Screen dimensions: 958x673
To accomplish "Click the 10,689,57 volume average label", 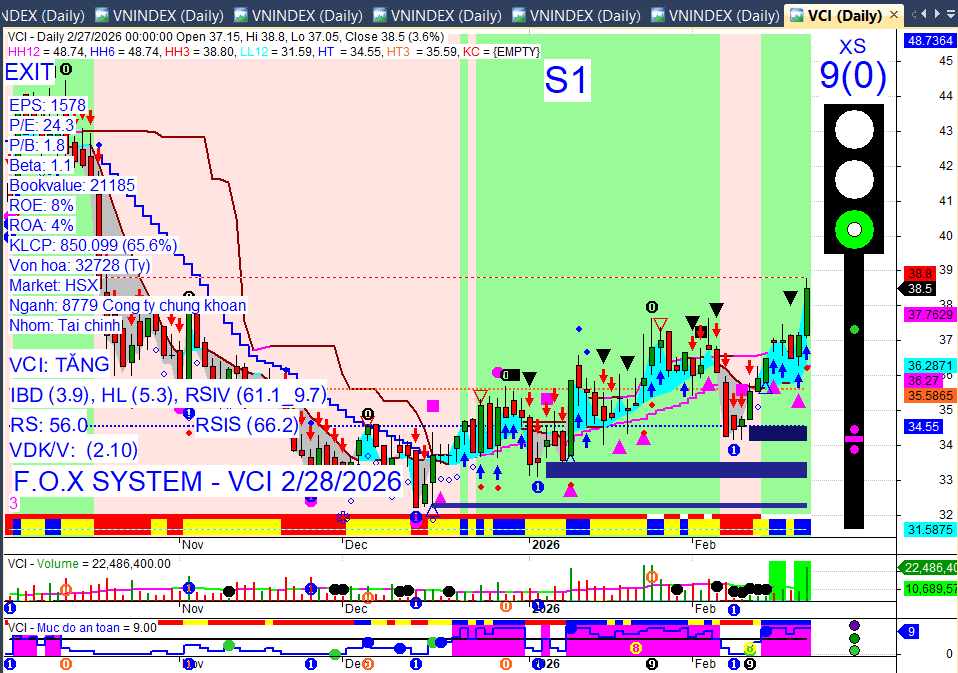I will [931, 589].
